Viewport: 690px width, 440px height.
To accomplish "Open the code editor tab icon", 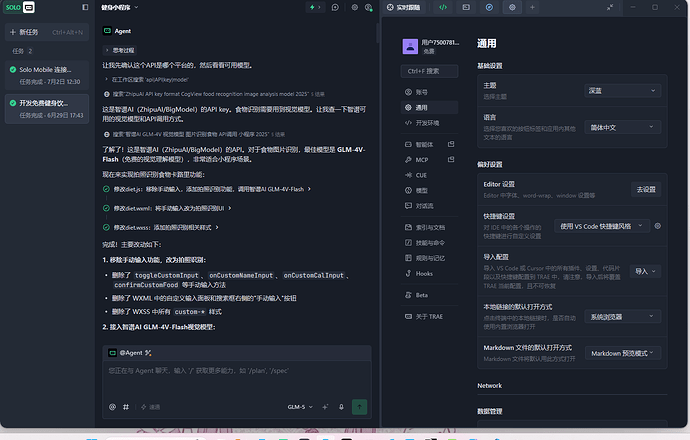I will point(443,7).
